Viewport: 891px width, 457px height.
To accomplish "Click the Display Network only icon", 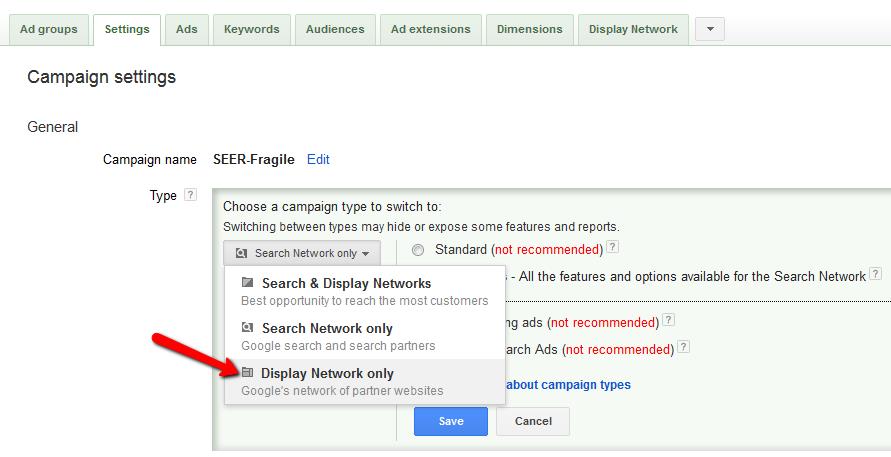I will coord(247,373).
